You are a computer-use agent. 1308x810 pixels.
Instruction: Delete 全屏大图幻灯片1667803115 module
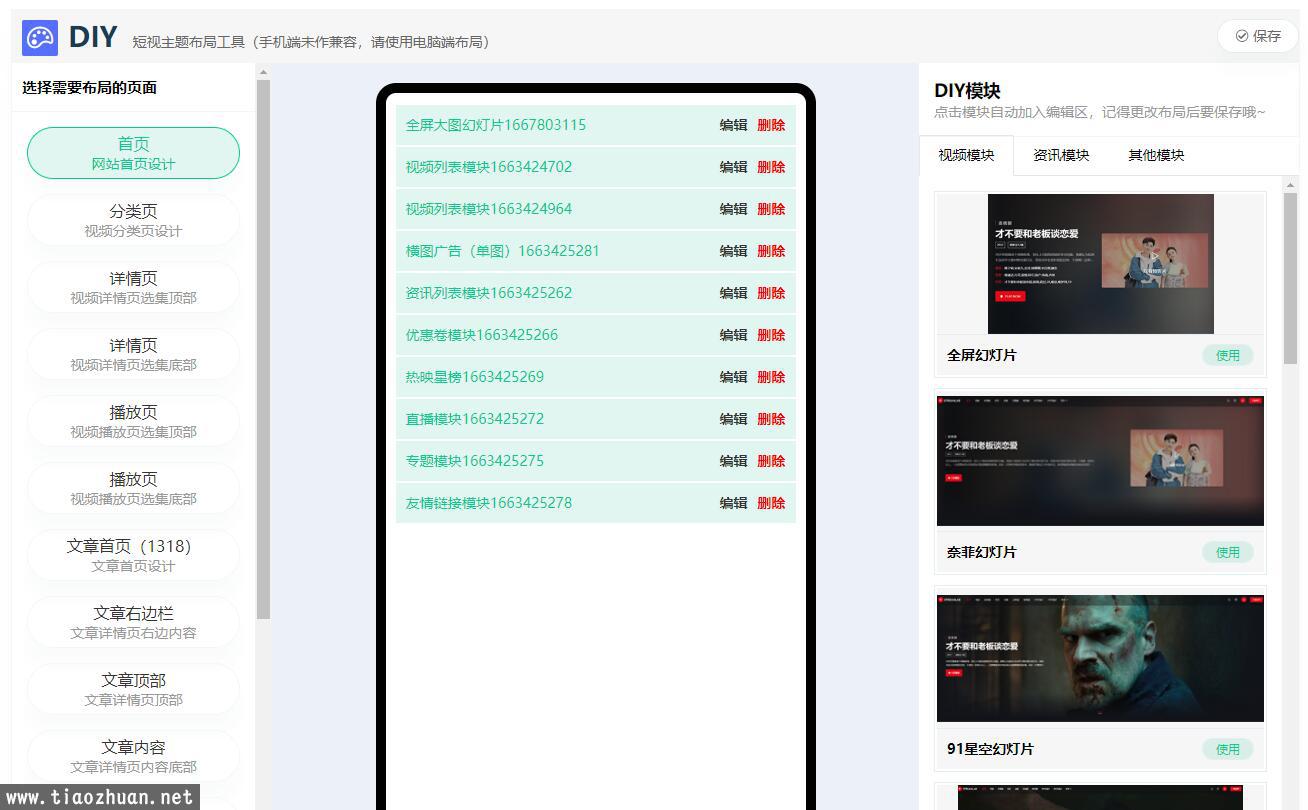[771, 125]
